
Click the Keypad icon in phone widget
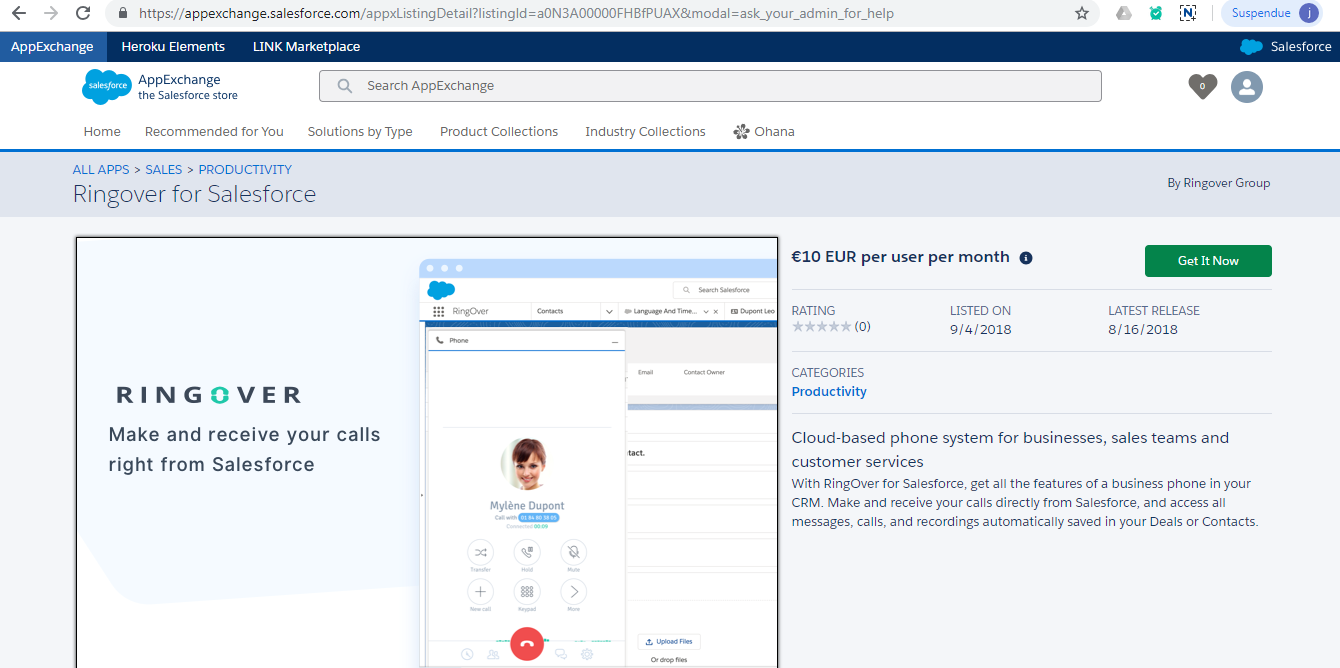527,591
